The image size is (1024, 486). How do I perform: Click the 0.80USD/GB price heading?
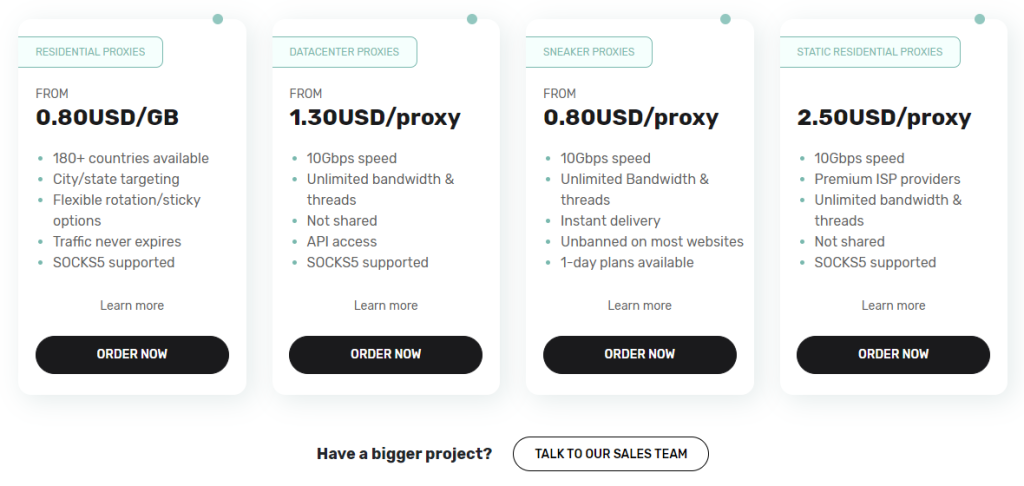(107, 118)
